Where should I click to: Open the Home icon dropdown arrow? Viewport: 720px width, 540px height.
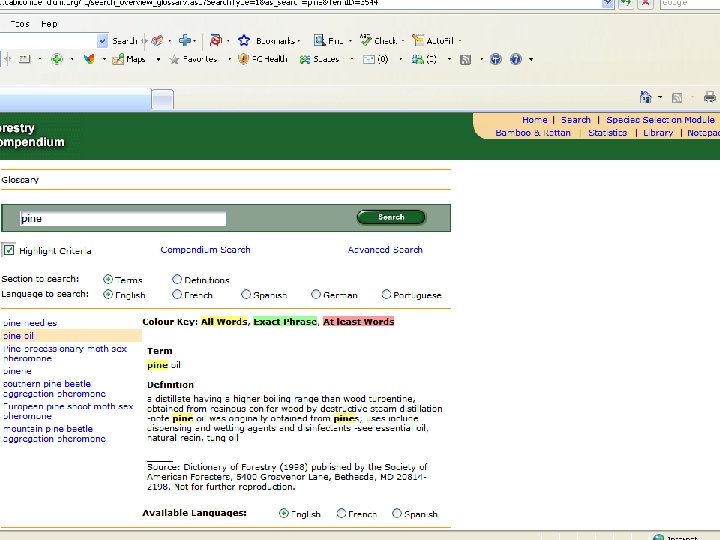660,97
